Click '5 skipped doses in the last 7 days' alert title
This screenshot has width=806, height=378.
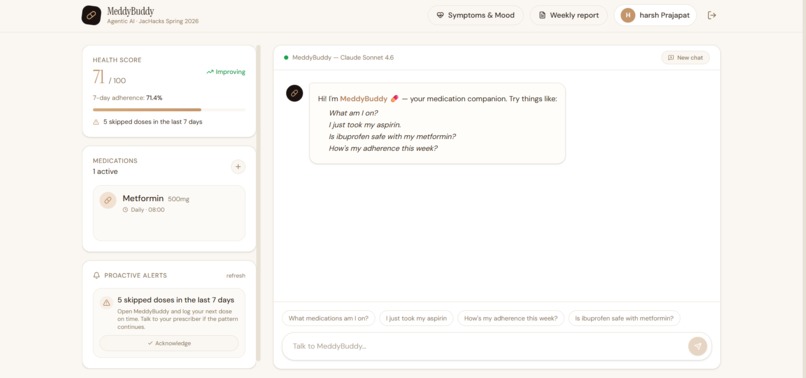pos(176,300)
